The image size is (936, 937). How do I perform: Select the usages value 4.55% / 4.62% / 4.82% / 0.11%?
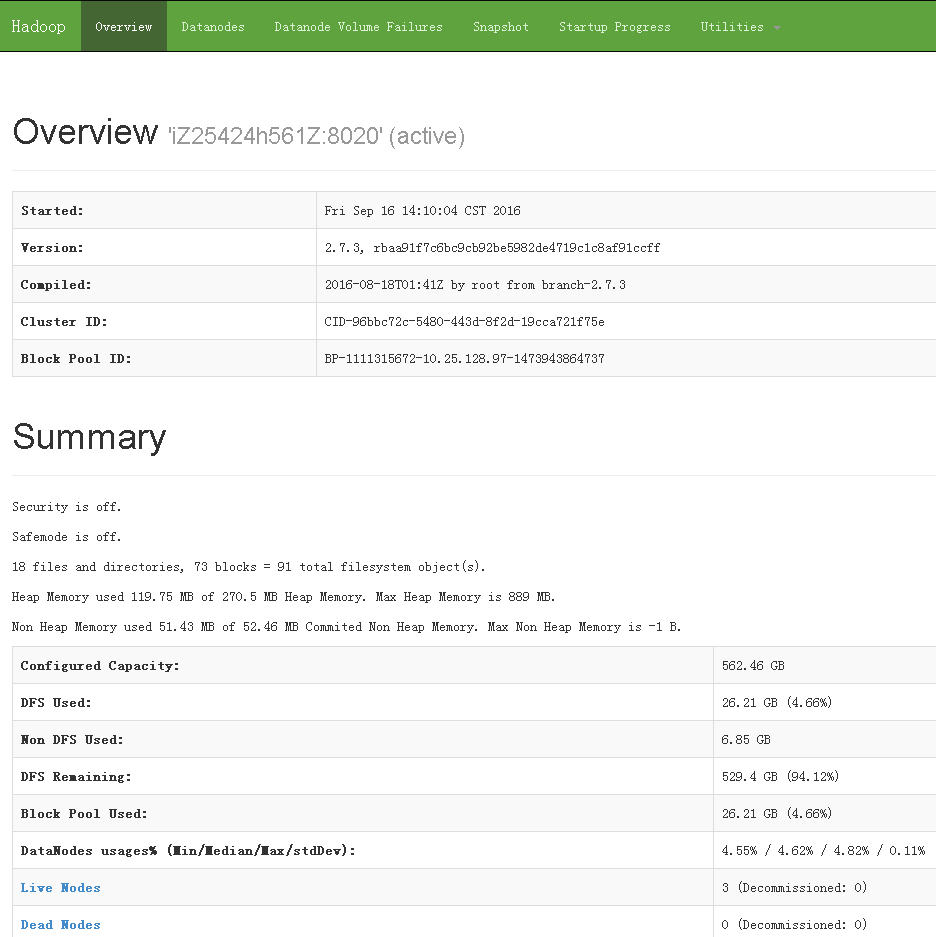tap(824, 851)
